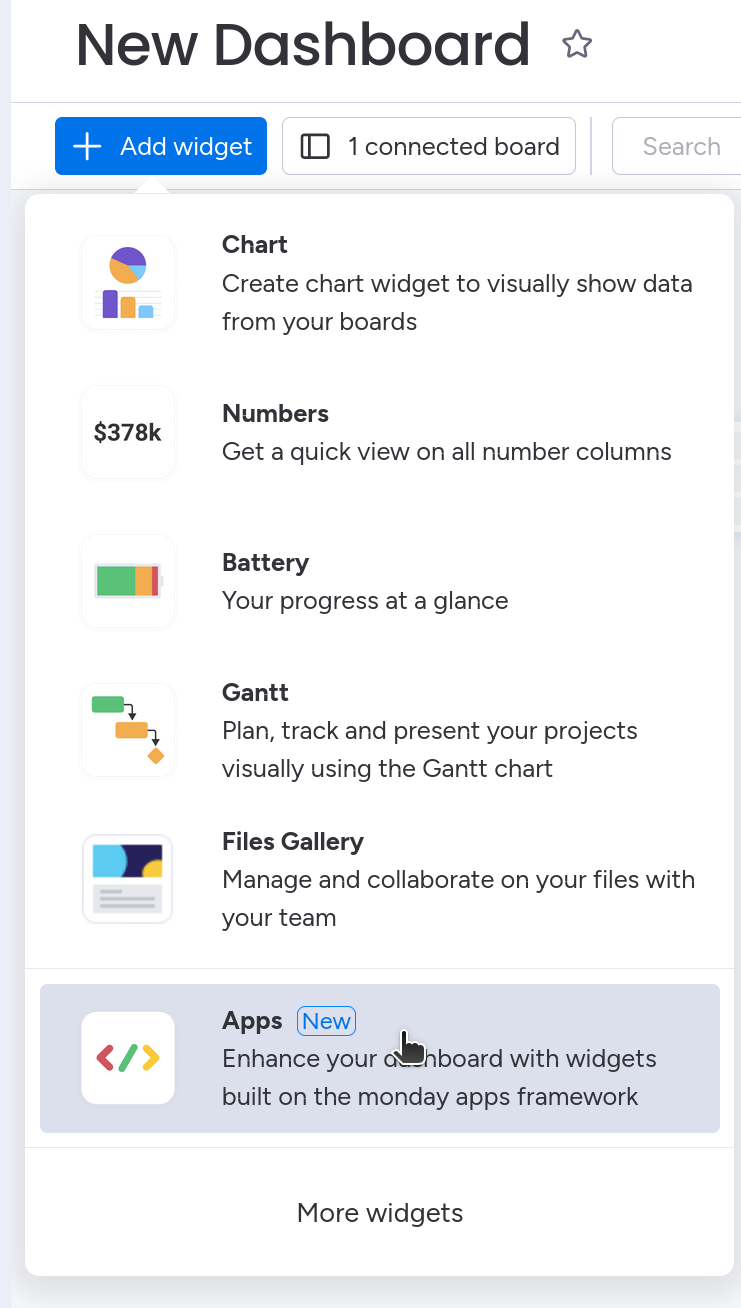
Task: Click the Battery widget progress icon
Action: pos(128,581)
